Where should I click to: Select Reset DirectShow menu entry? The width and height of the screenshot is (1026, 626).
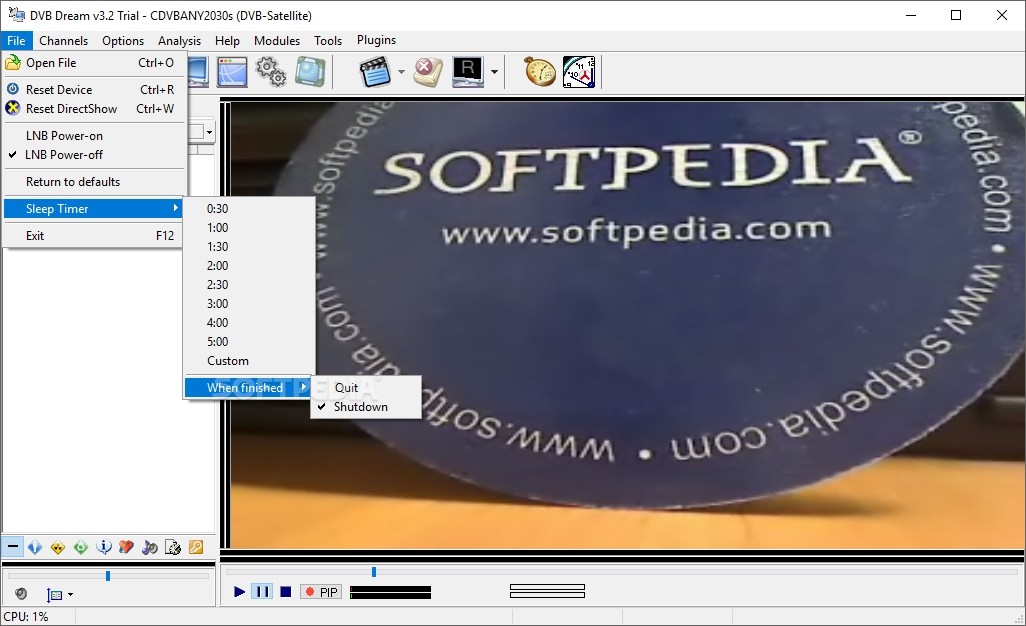coord(95,109)
